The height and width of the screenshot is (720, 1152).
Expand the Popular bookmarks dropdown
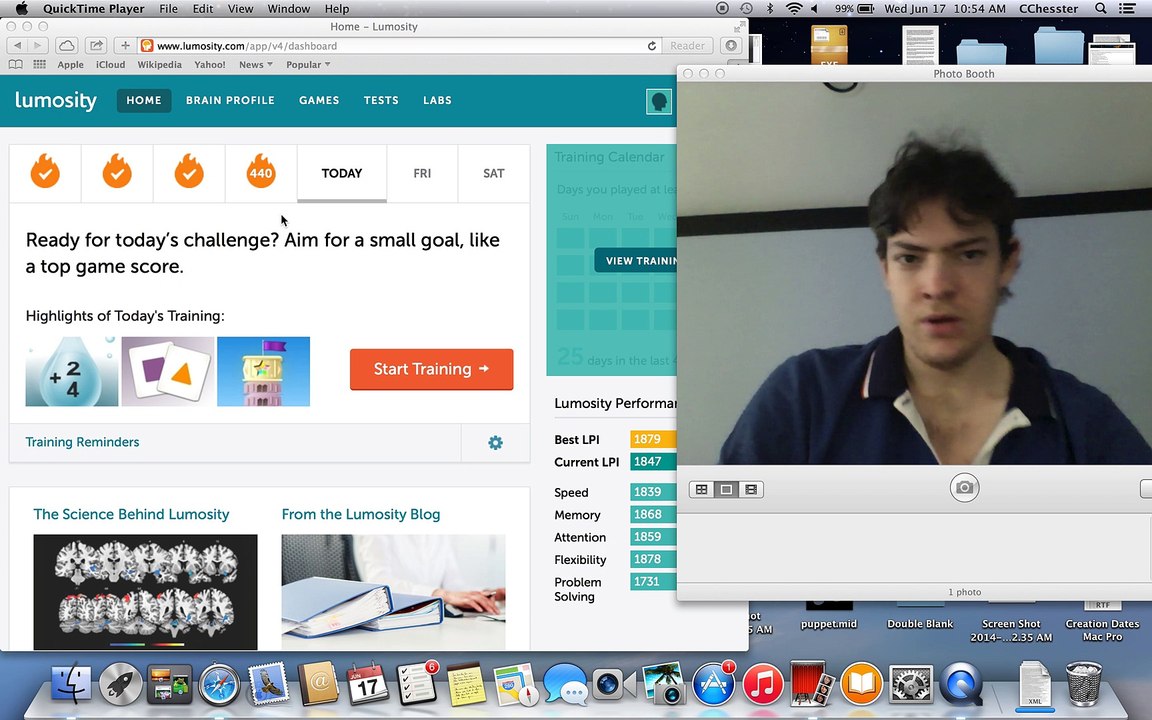coord(308,65)
